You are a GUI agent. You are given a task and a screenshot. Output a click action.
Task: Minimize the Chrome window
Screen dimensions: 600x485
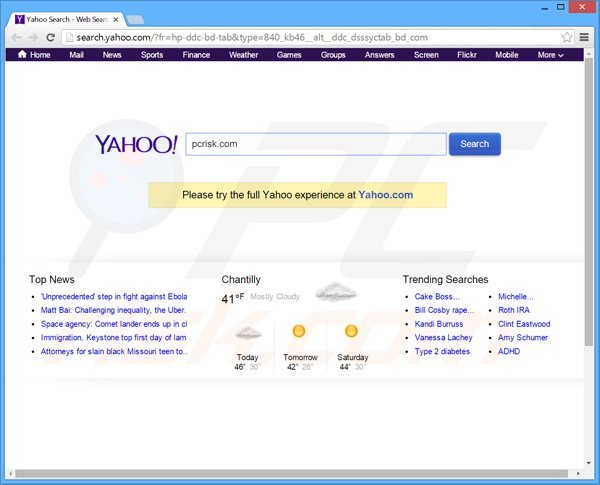[x=545, y=8]
